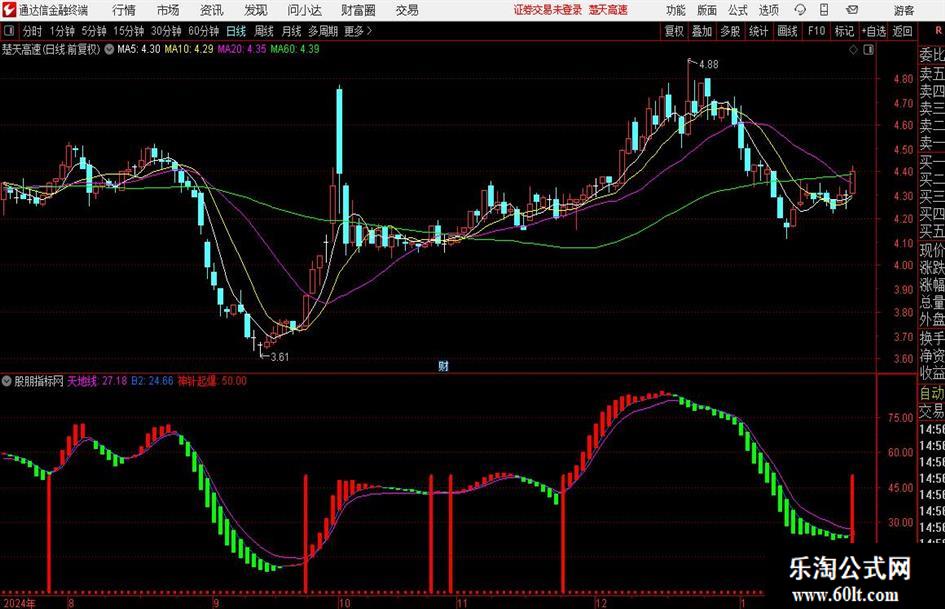Expand the main chart indicator dropdown arrow
The height and width of the screenshot is (609, 945).
pyautogui.click(x=109, y=49)
